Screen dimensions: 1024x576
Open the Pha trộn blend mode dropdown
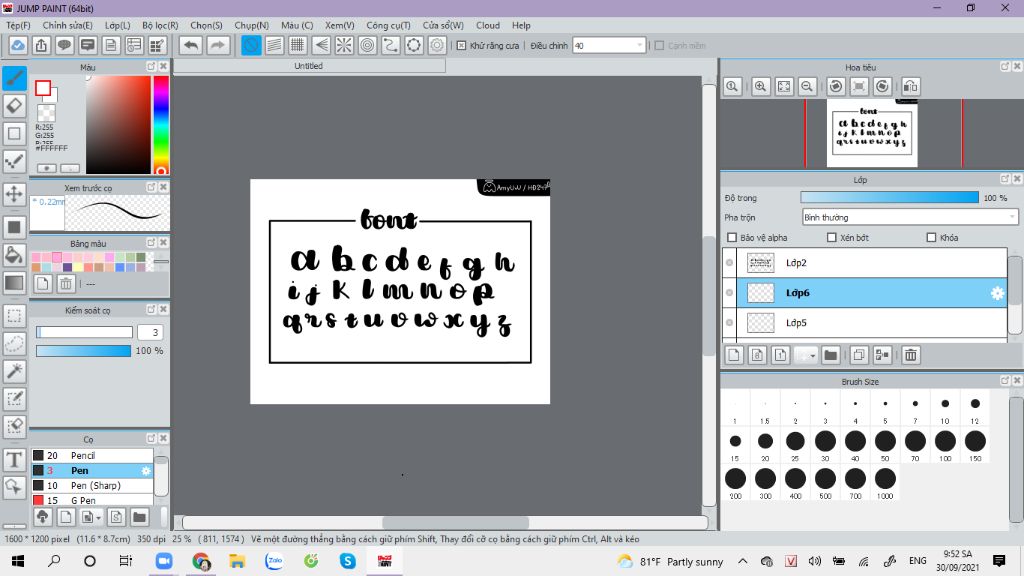[910, 217]
